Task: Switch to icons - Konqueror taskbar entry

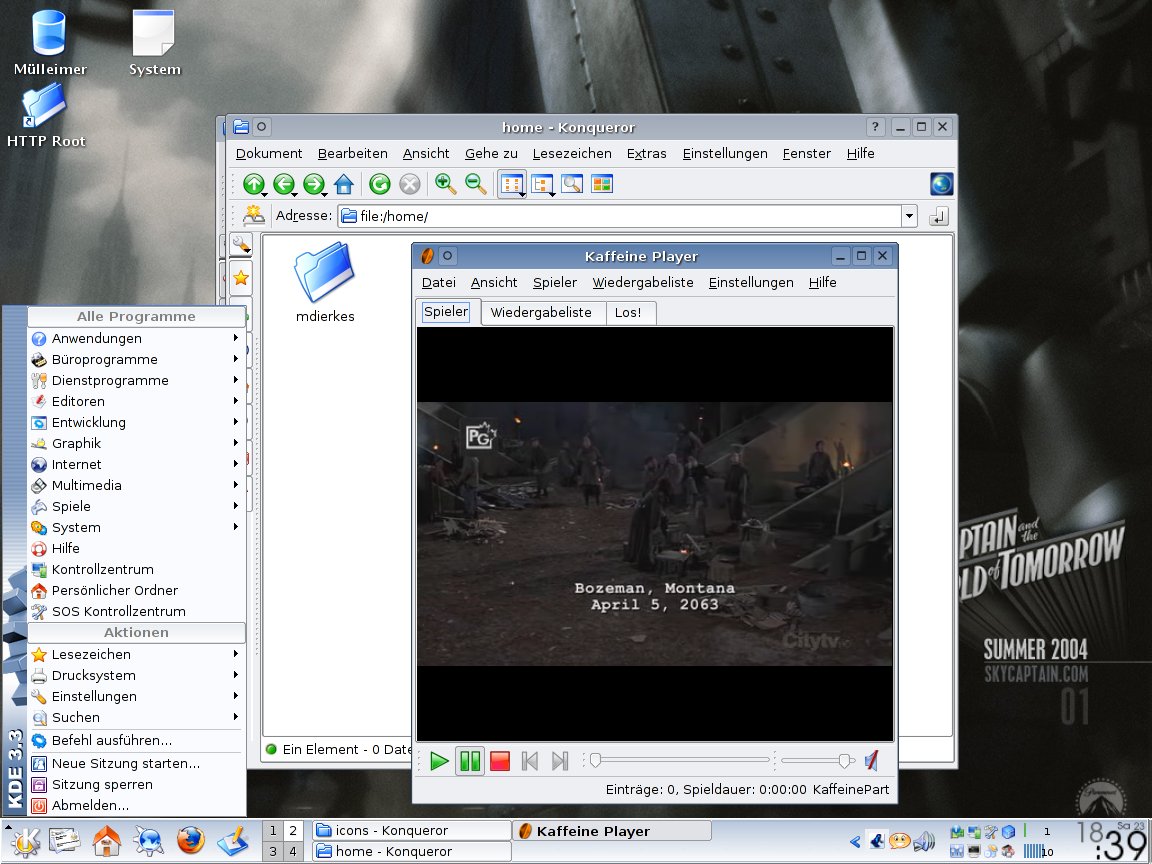Action: tap(412, 830)
